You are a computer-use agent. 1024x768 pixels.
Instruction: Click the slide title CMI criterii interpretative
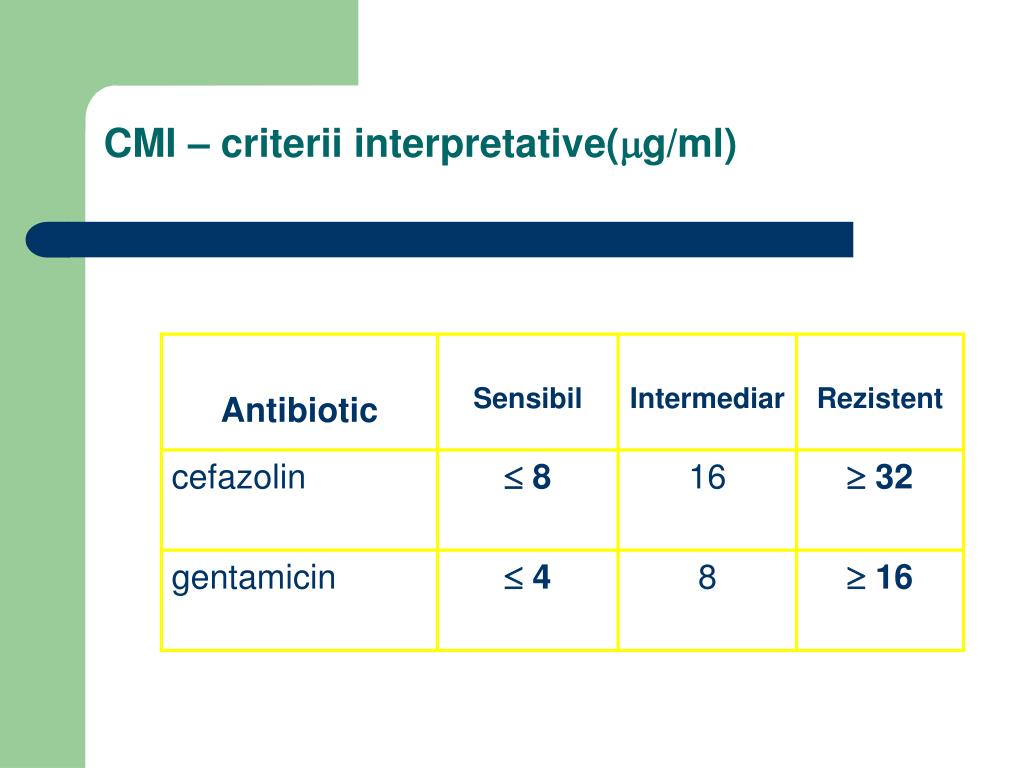click(x=420, y=144)
